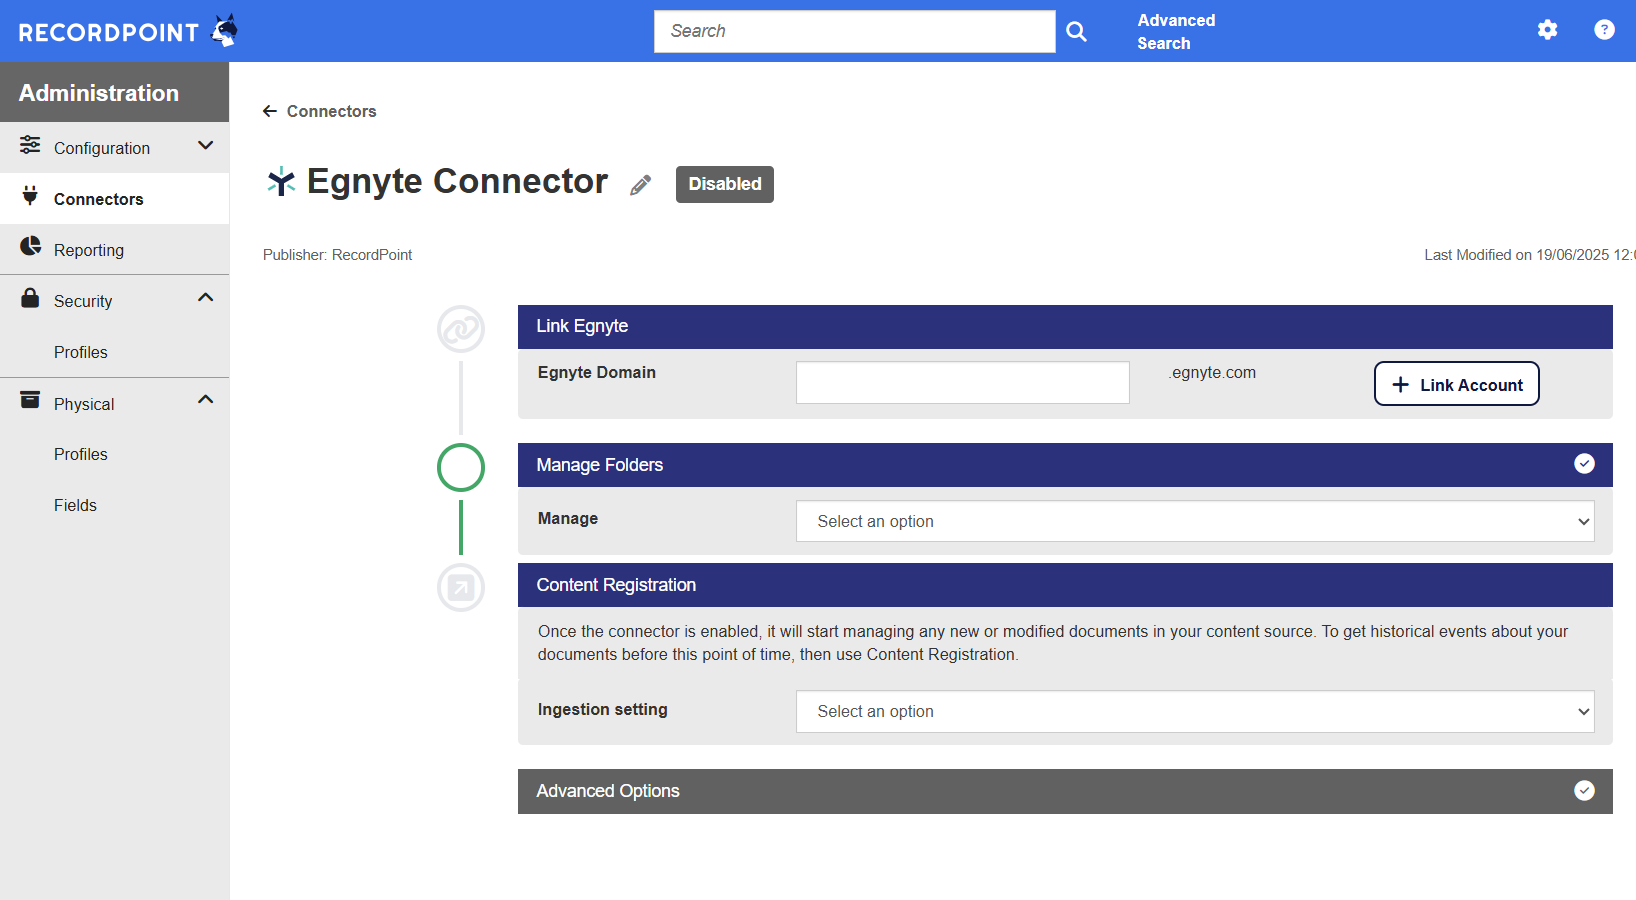Viewport: 1636px width, 900px height.
Task: Go back via Connectors breadcrumb link
Action: [x=331, y=111]
